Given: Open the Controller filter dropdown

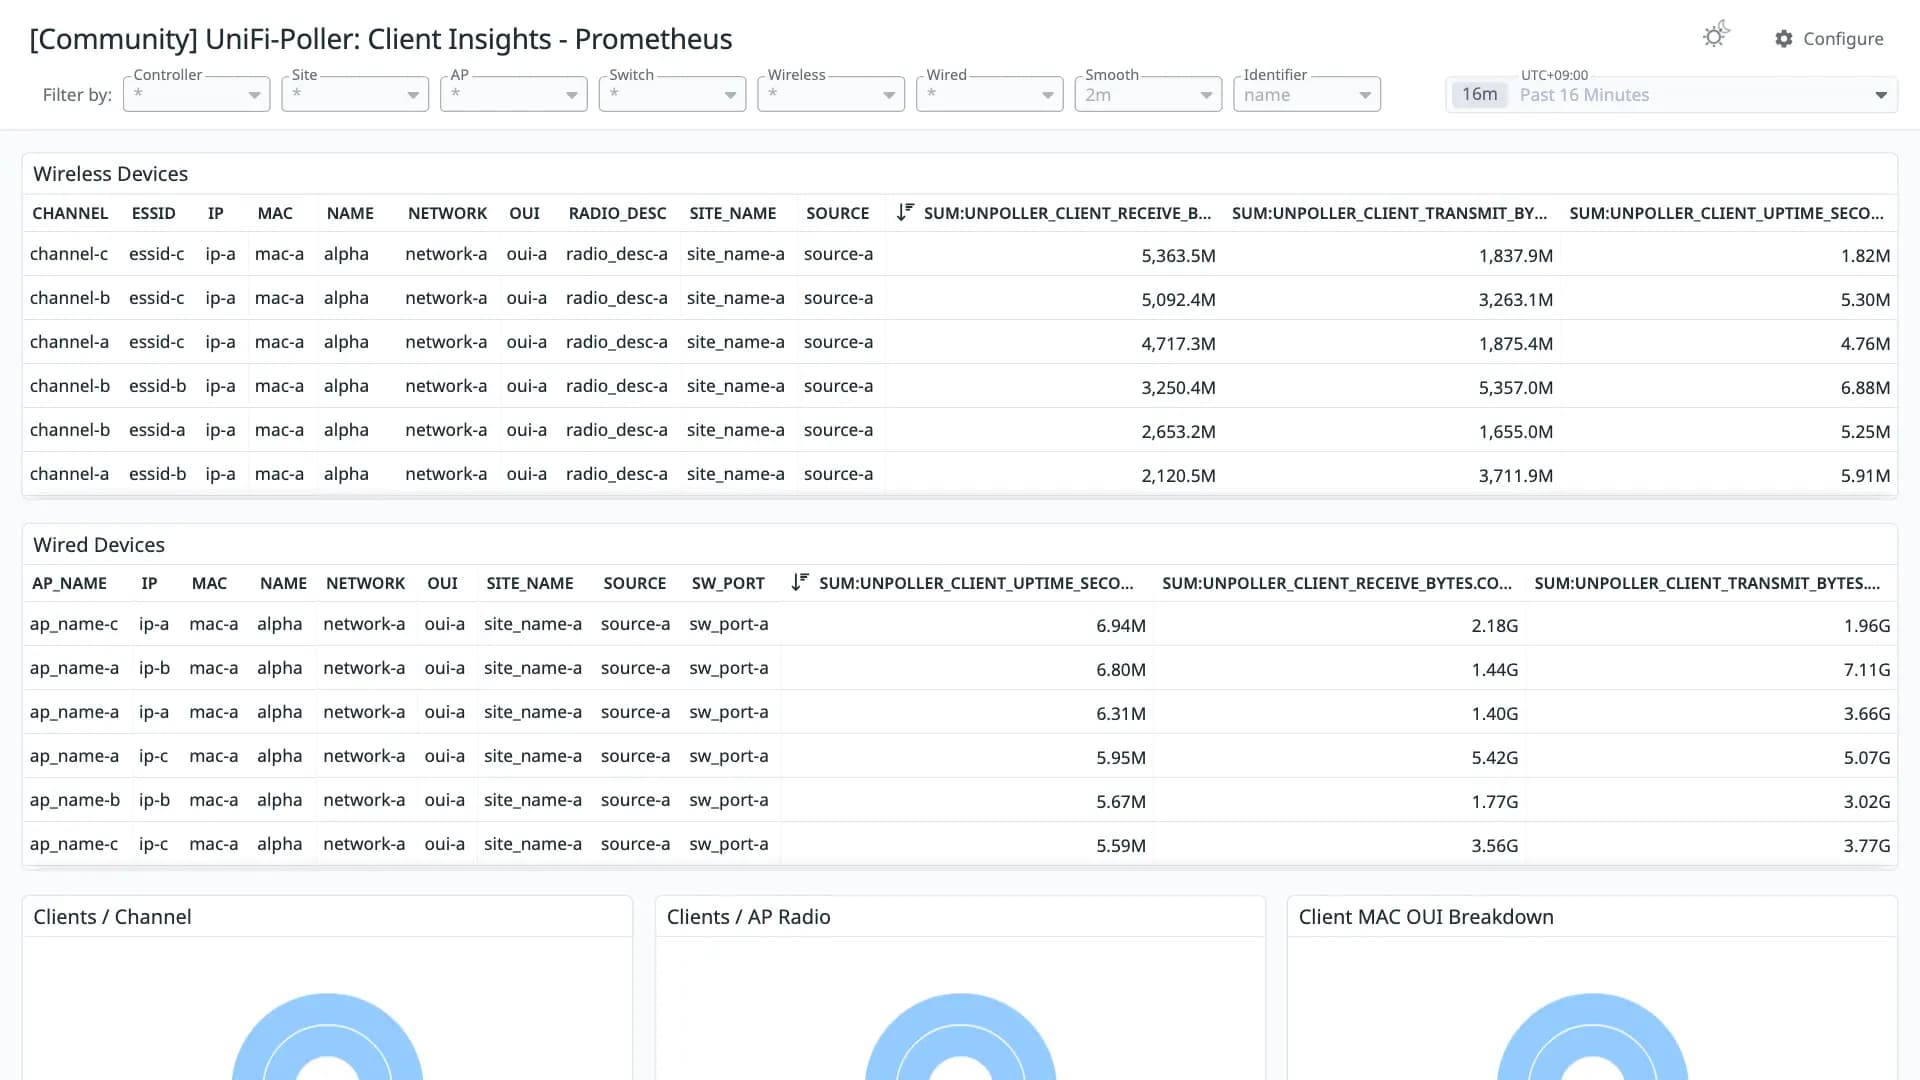Looking at the screenshot, I should click(197, 94).
